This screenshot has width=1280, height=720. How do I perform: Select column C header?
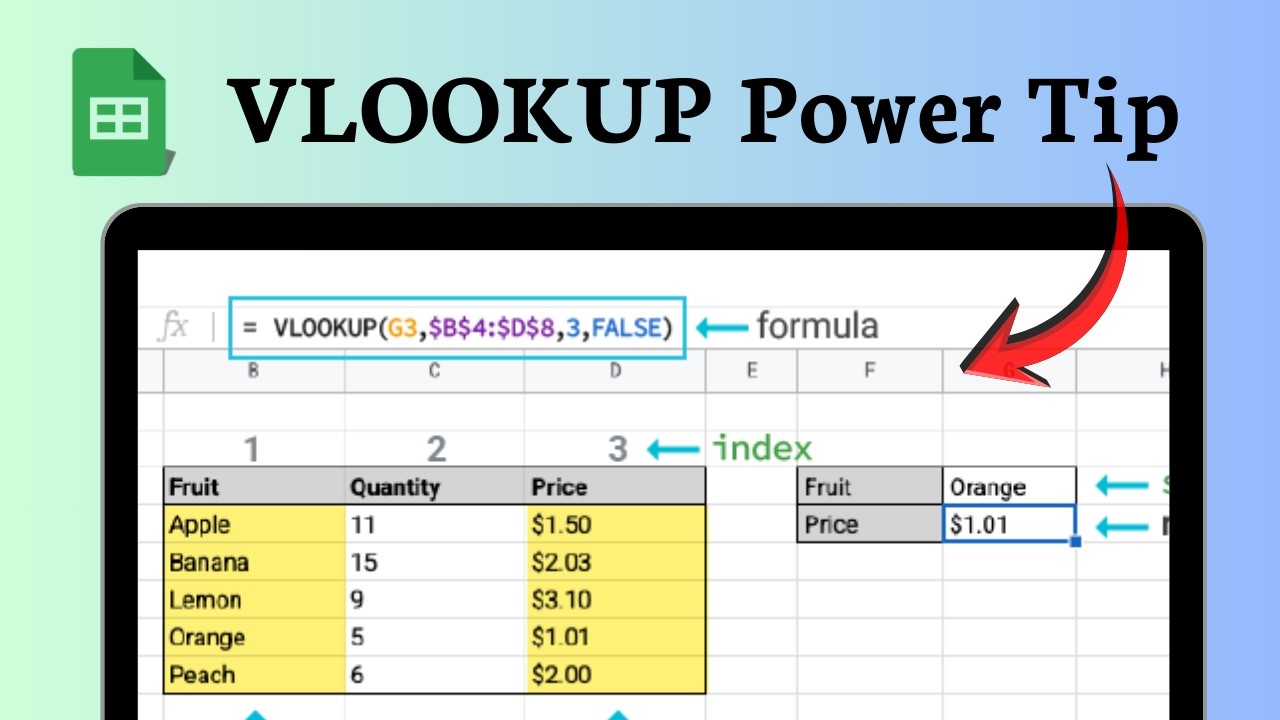pos(435,371)
